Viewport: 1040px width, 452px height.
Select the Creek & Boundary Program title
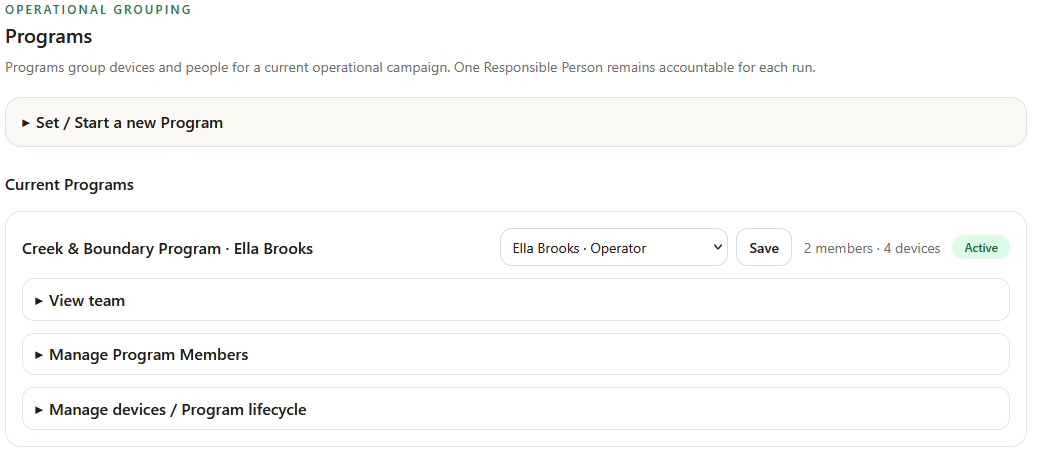[x=121, y=249]
